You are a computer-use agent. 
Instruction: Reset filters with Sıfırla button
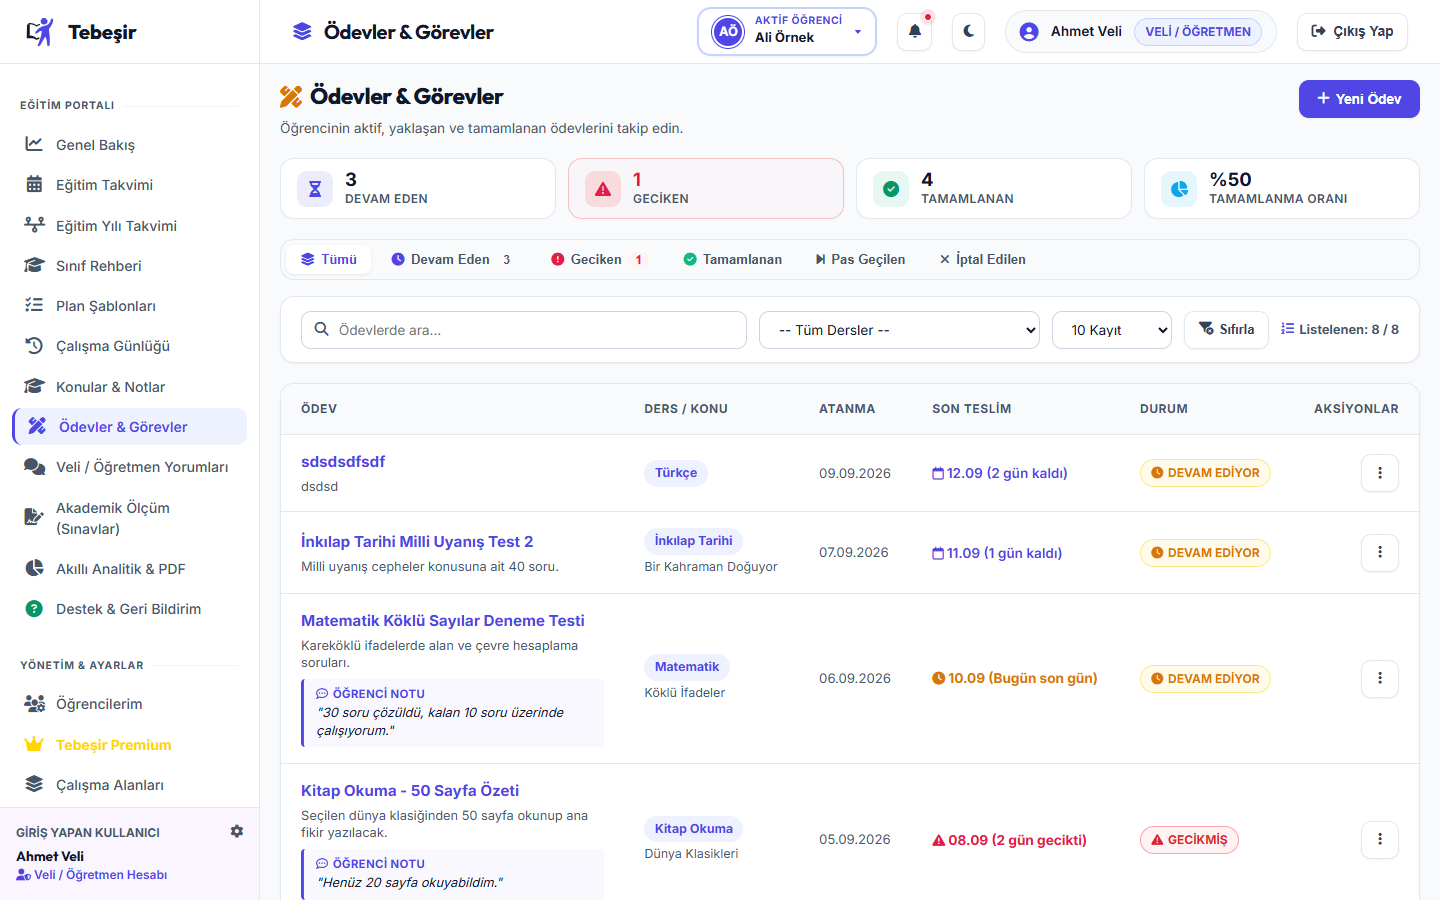pyautogui.click(x=1226, y=329)
